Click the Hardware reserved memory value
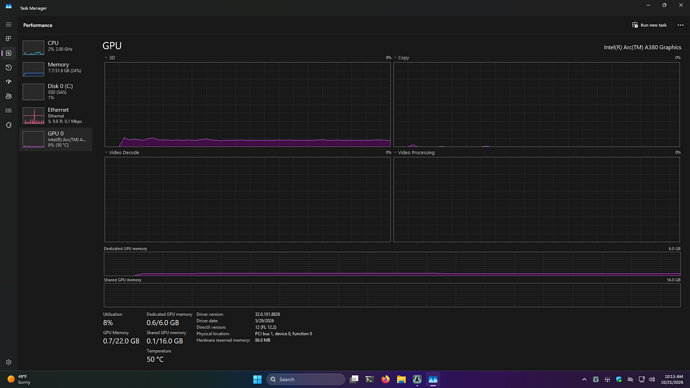Image resolution: width=690 pixels, height=388 pixels. 262,340
